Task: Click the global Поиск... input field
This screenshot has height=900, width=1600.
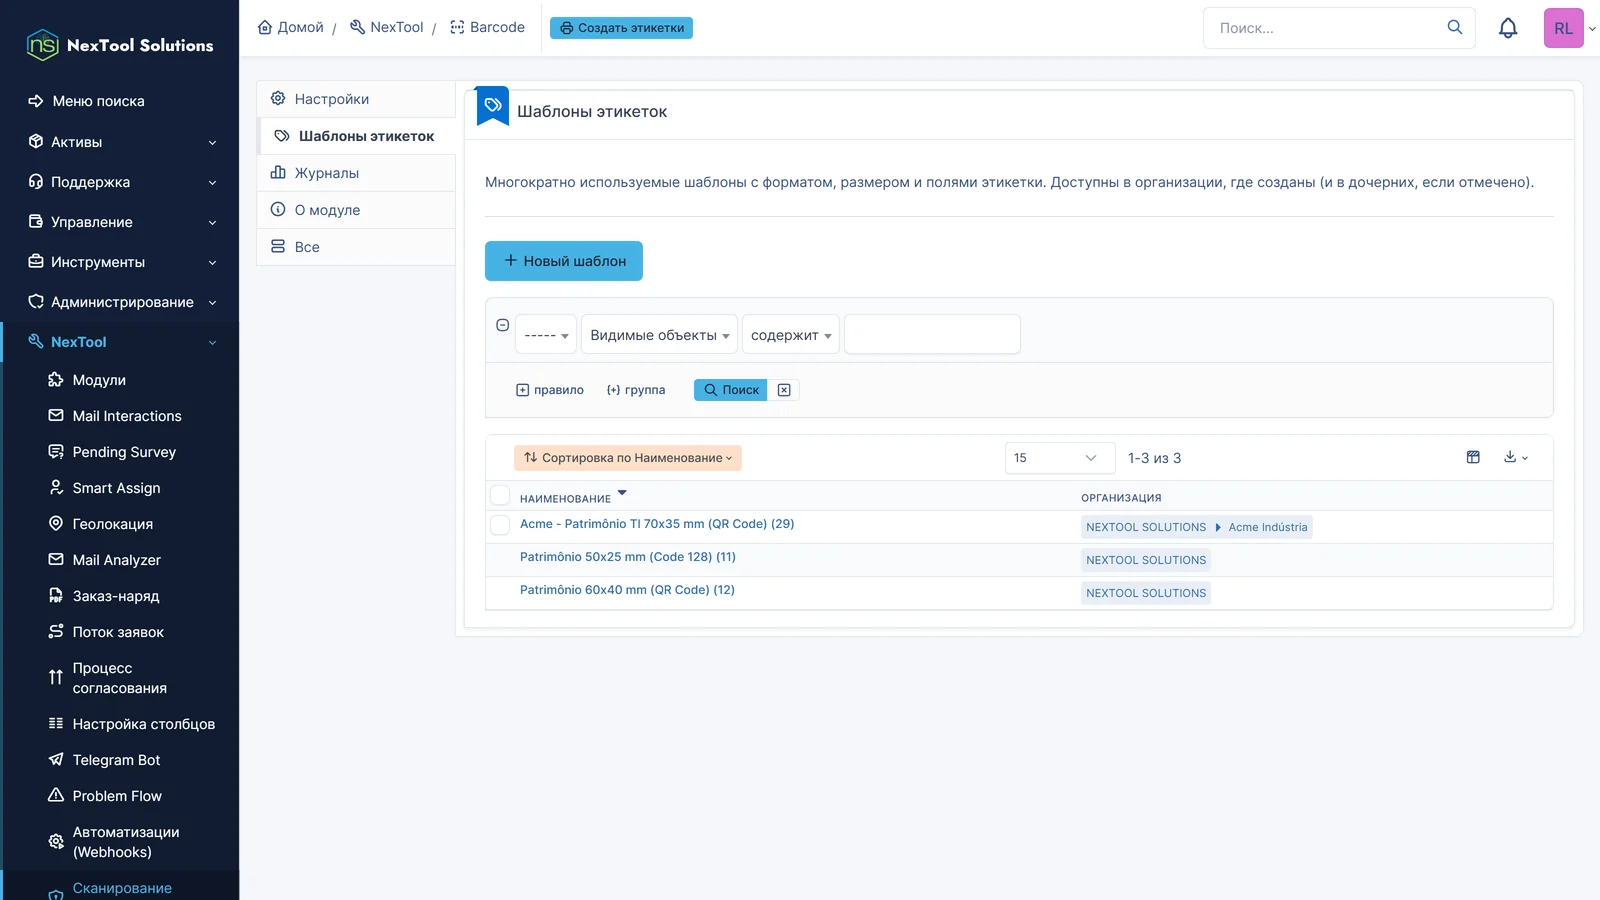Action: (1325, 28)
